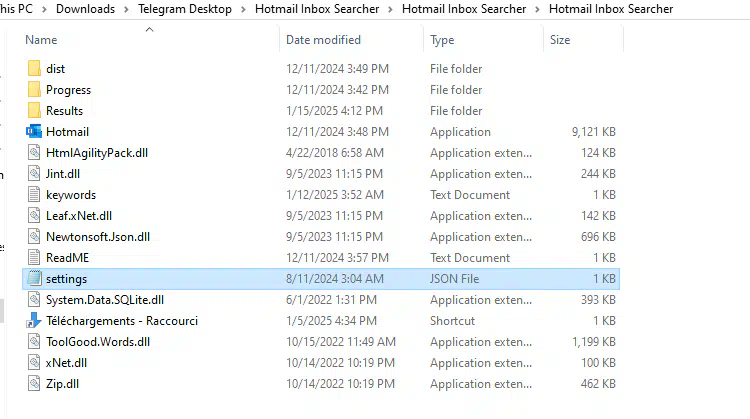Select the settings JSON file icon
Viewport: 750px width, 419px height.
coord(34,279)
